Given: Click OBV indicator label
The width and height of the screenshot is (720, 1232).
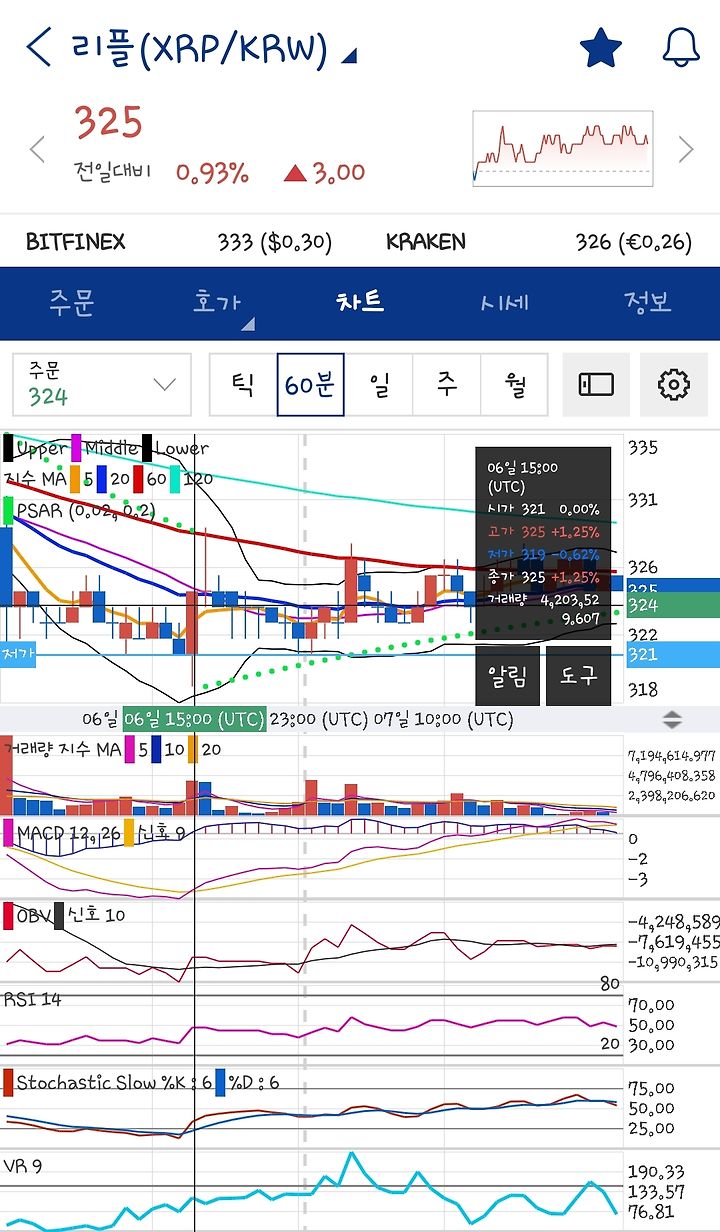Looking at the screenshot, I should pos(34,914).
